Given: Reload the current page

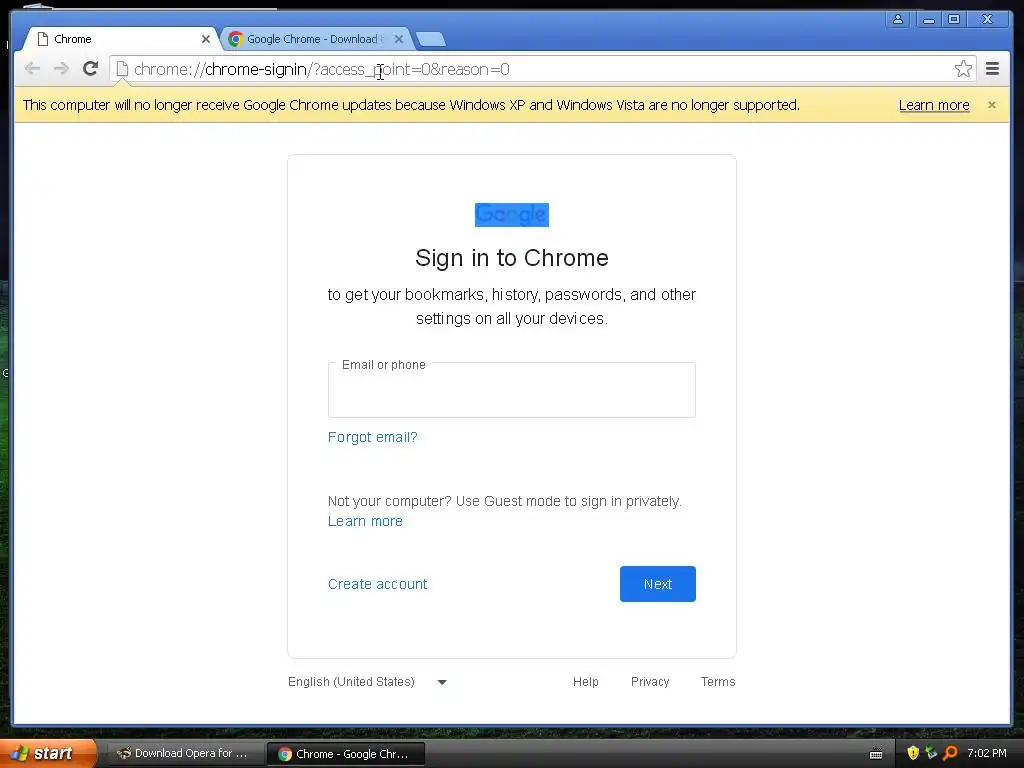Looking at the screenshot, I should [91, 69].
